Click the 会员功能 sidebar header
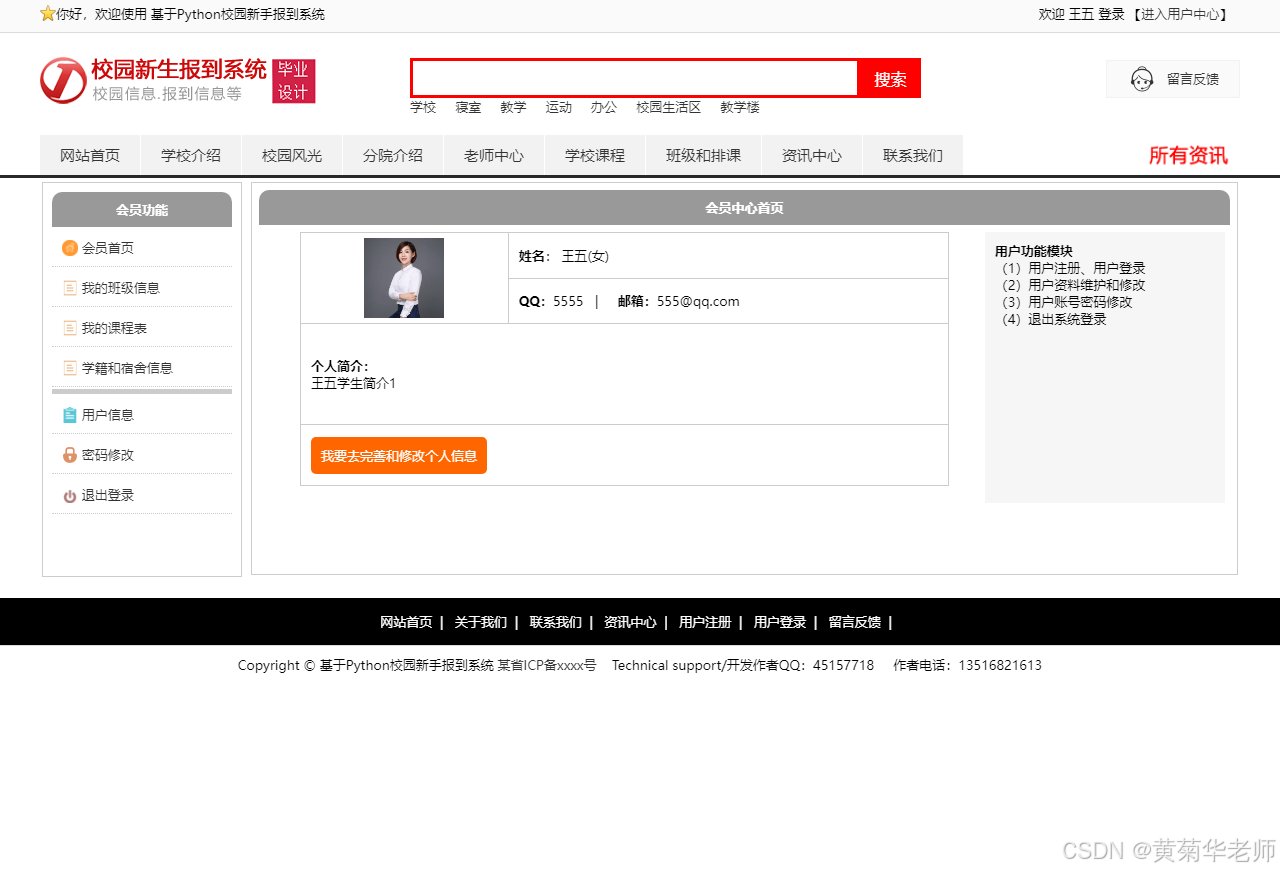 pos(142,210)
